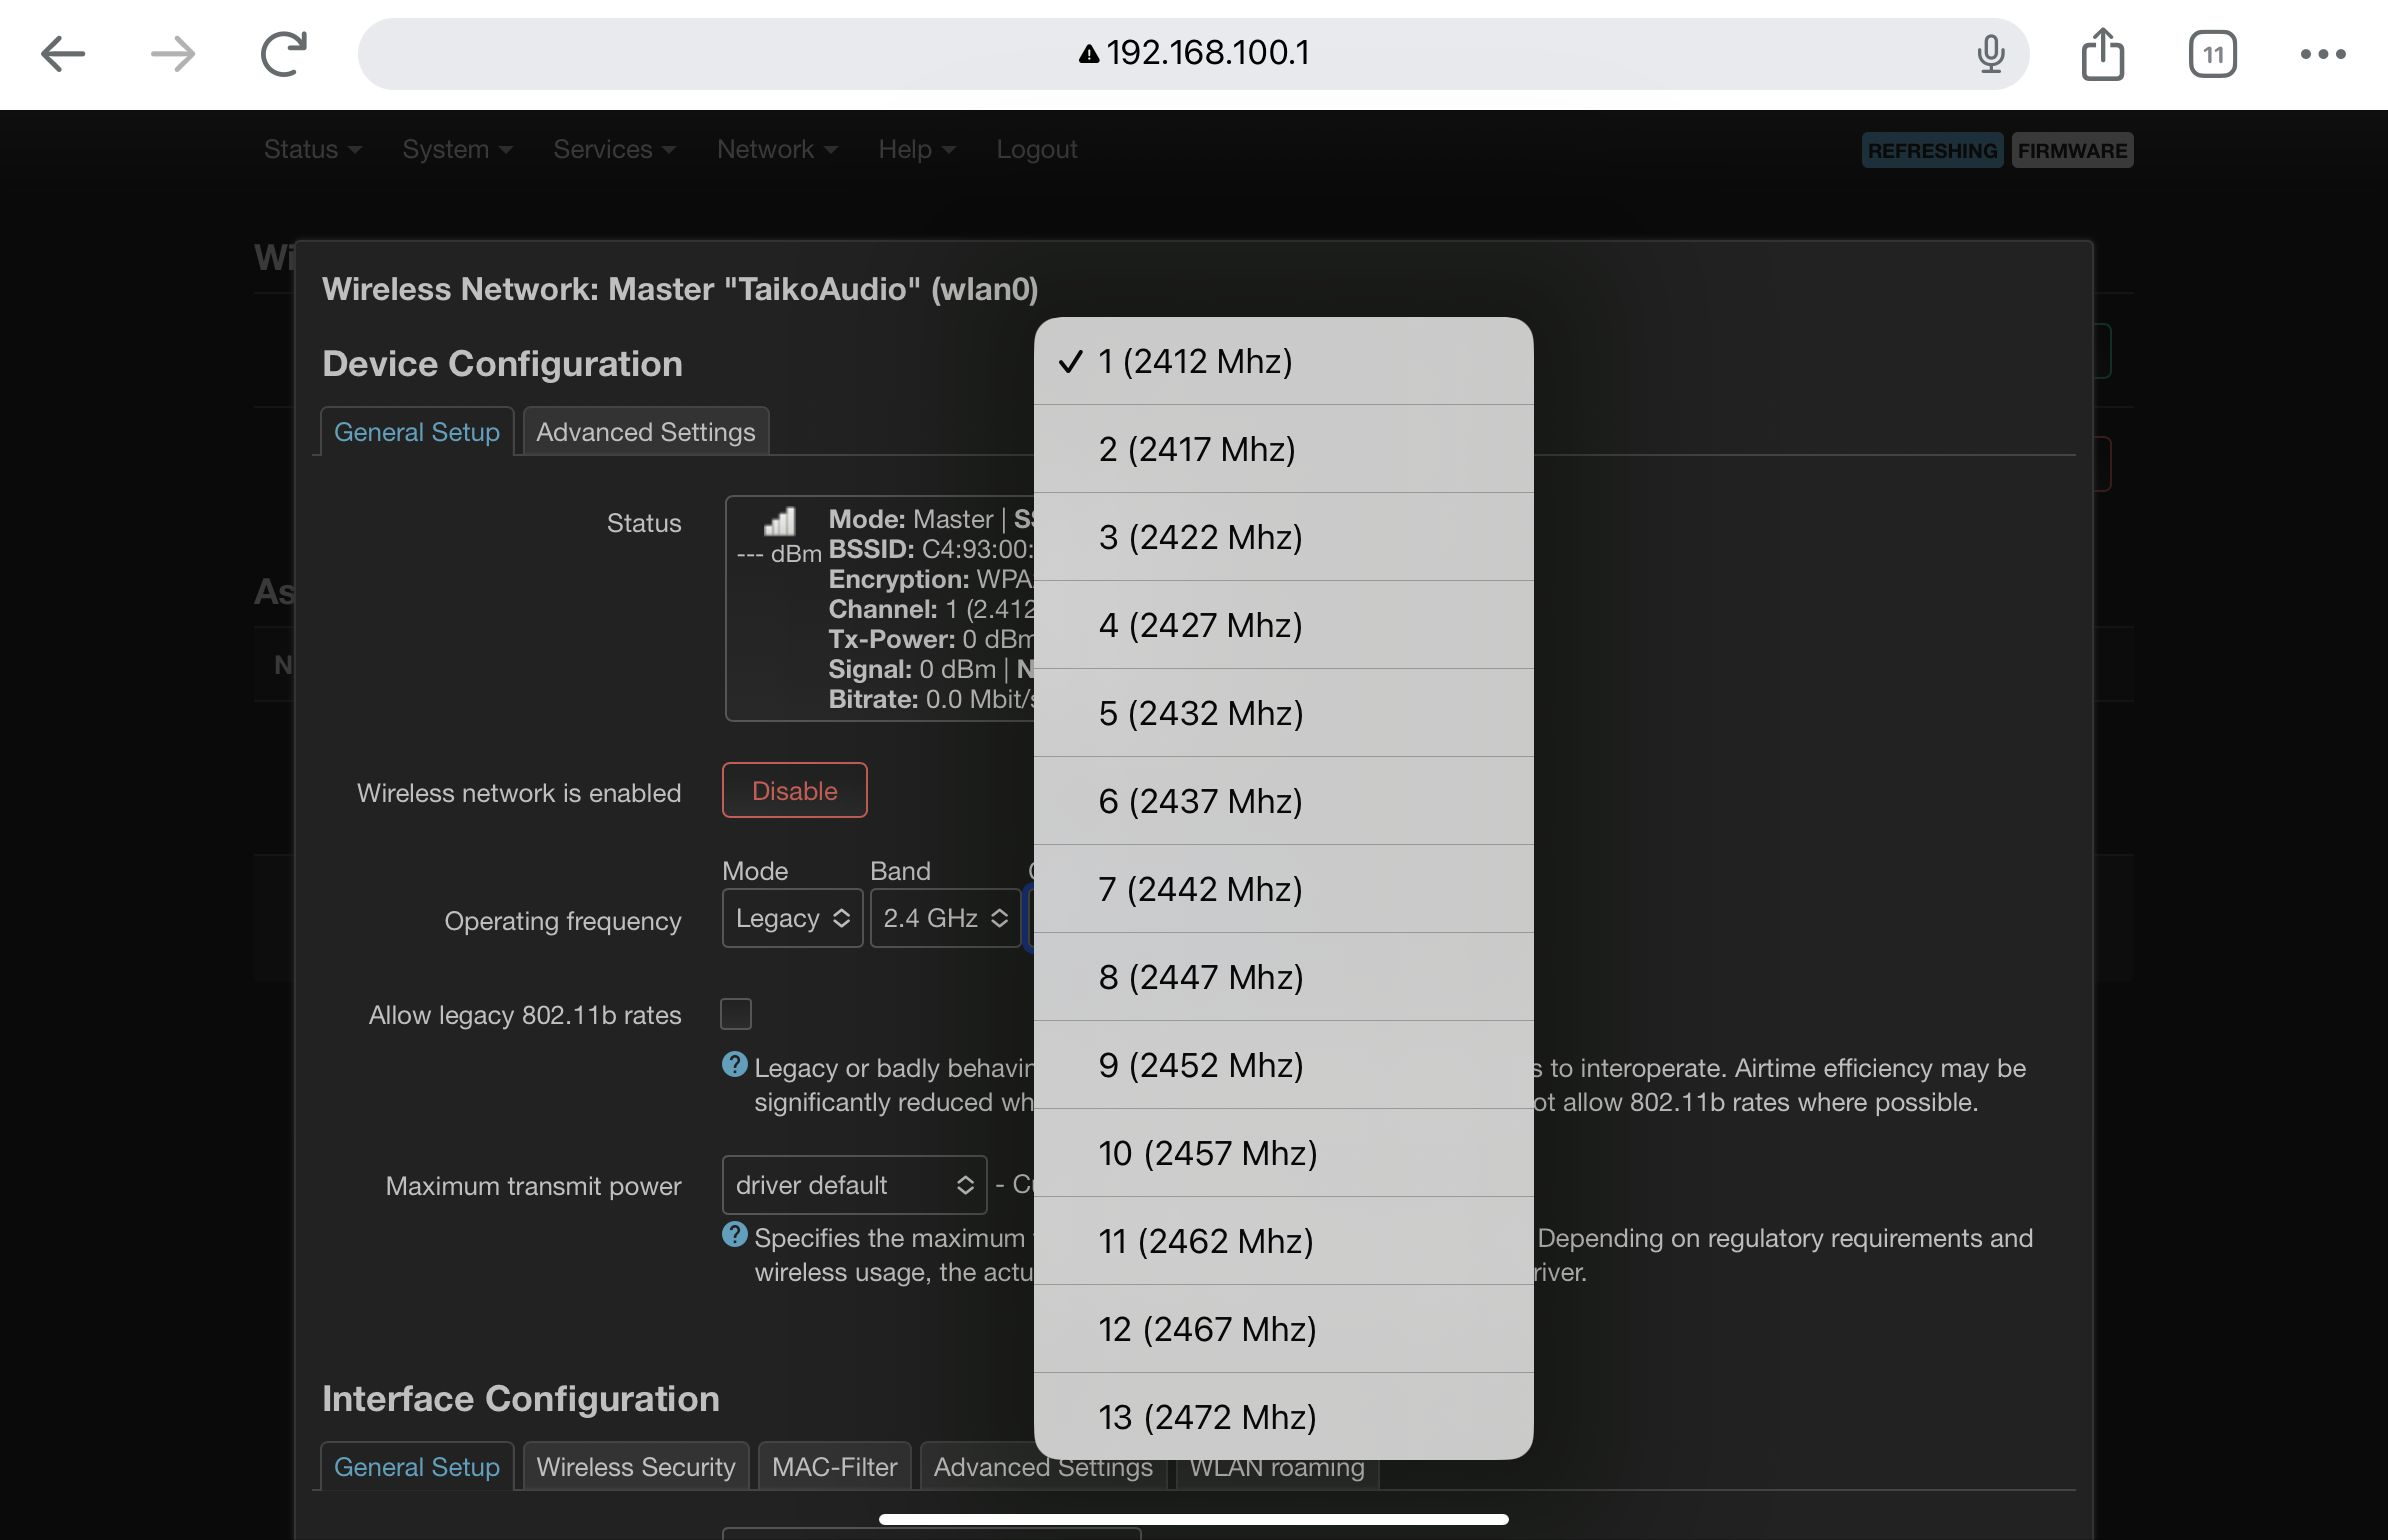Screen dimensions: 2388x1540
Task: Click help icon under transmit power
Action: click(734, 1235)
